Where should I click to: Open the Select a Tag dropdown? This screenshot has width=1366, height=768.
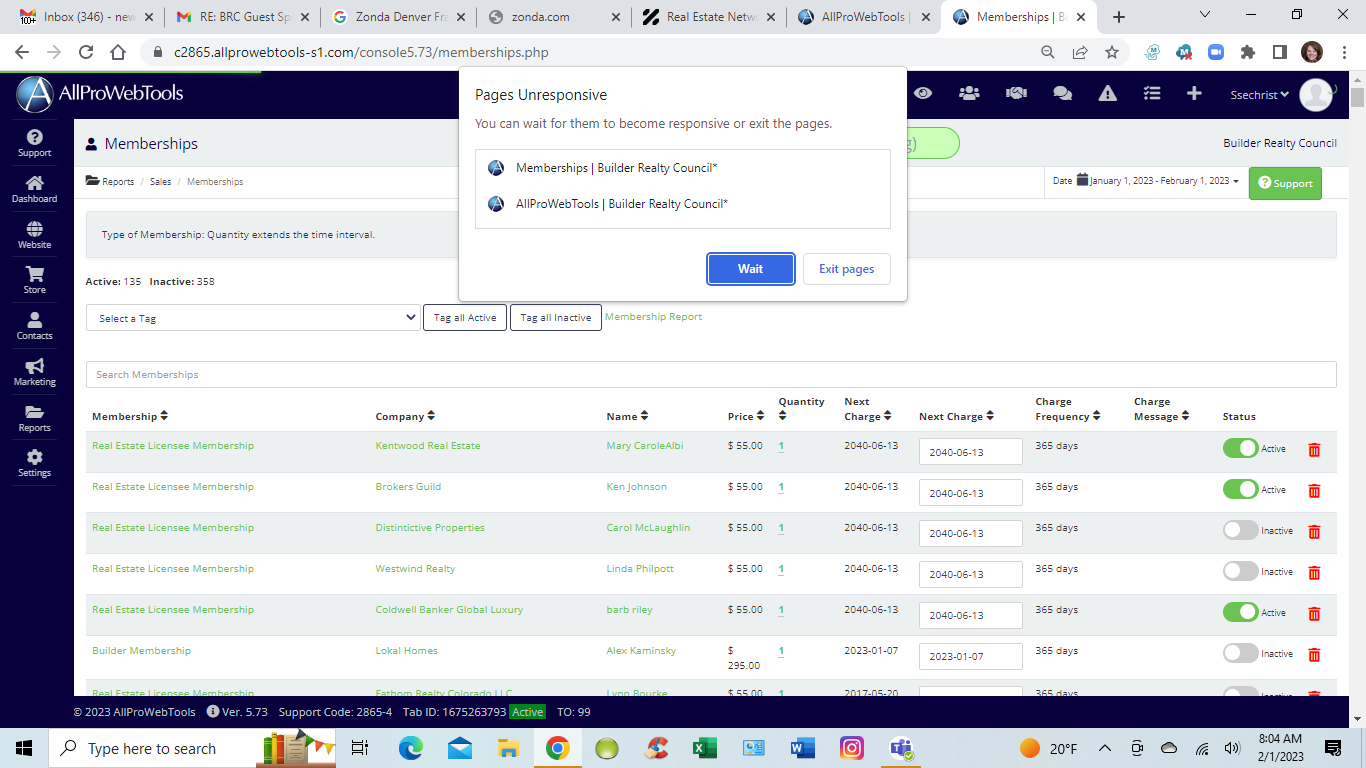(x=253, y=318)
